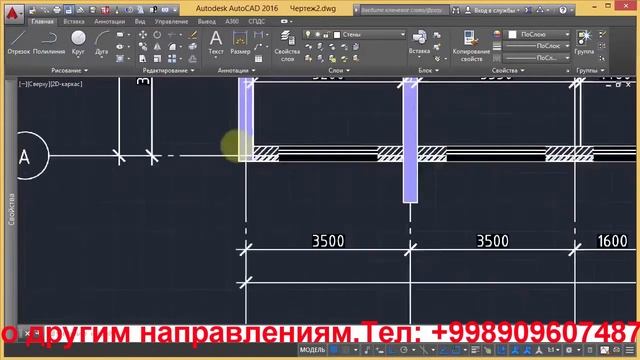This screenshot has height=360, width=640.
Task: Switch to the Вставка ribbon tab
Action: (x=74, y=21)
